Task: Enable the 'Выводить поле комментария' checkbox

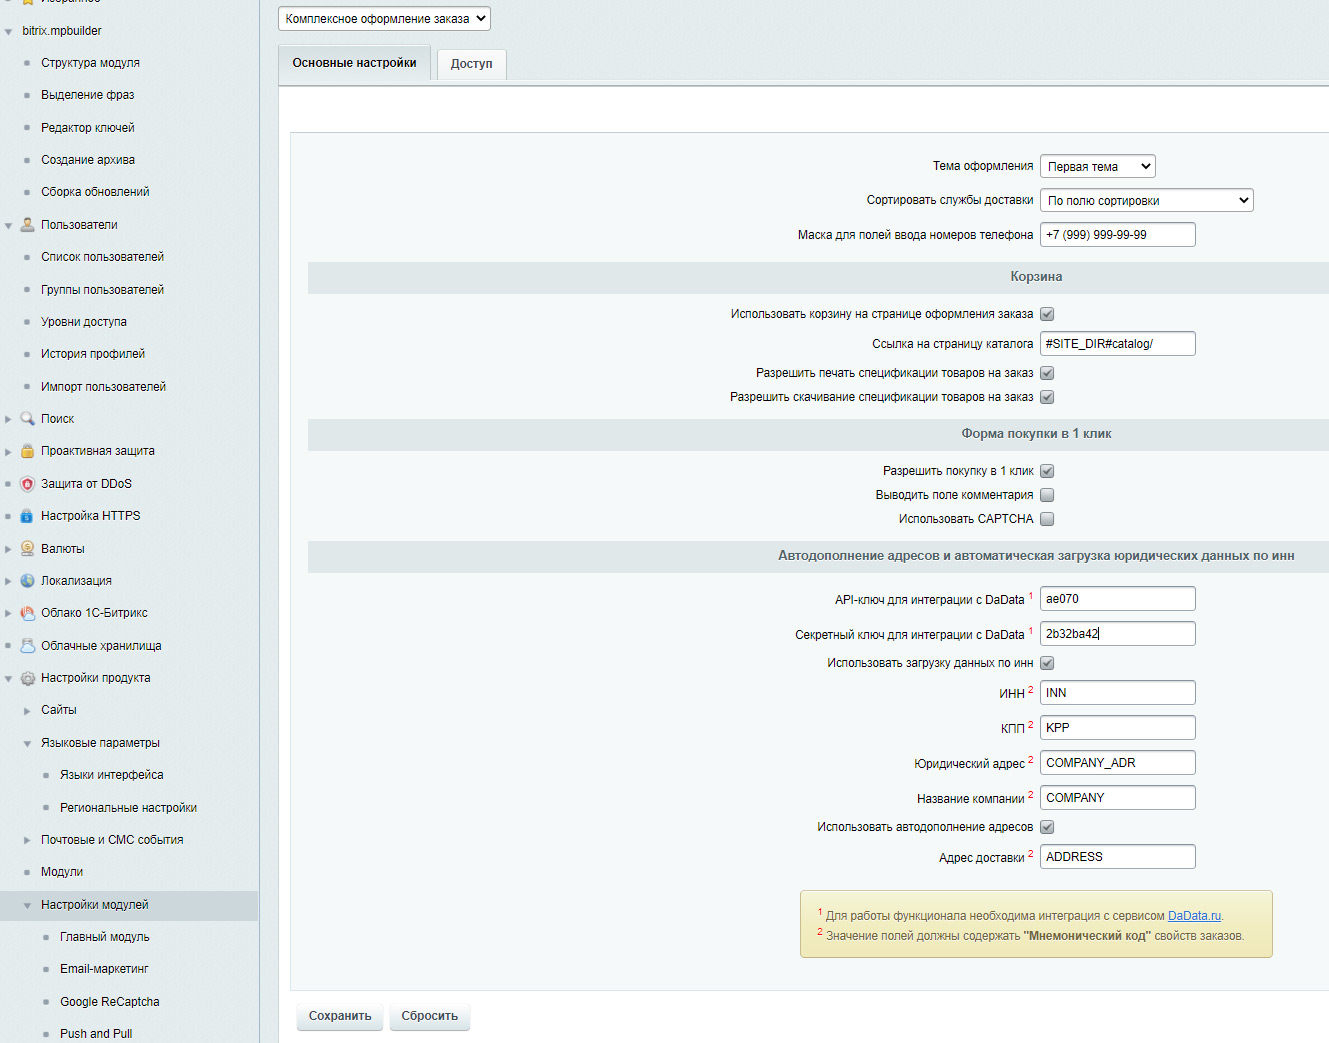Action: 1047,495
